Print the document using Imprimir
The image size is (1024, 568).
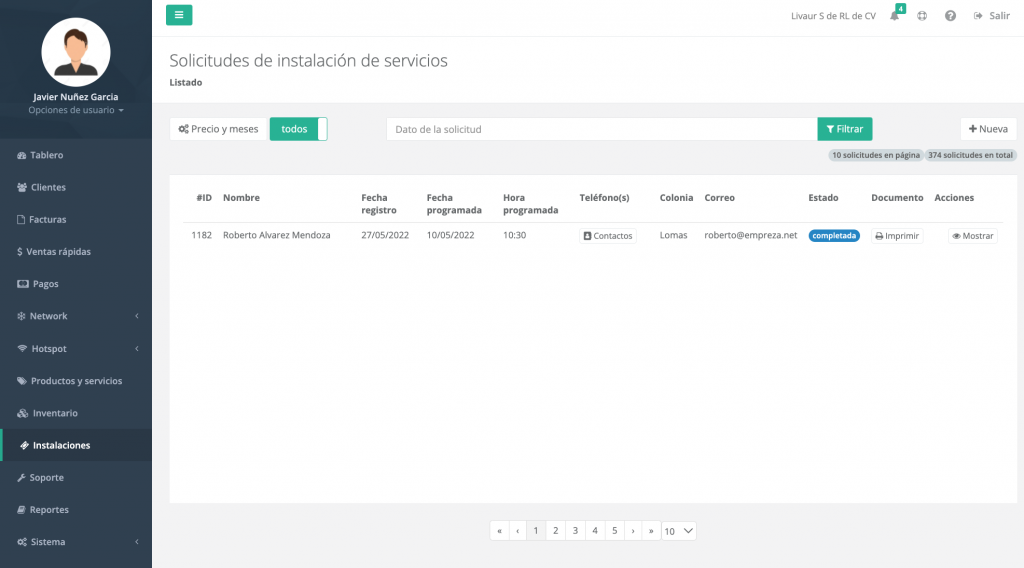click(897, 236)
